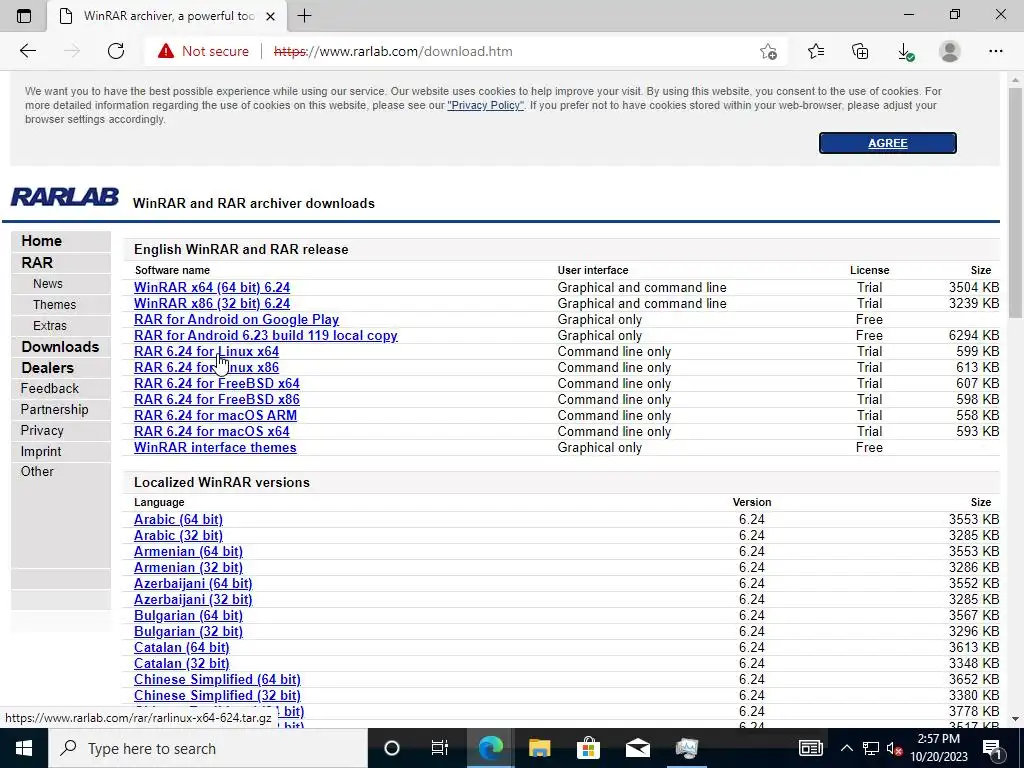Download RAR 6.24 for Linux x64
1024x768 pixels.
[x=206, y=351]
